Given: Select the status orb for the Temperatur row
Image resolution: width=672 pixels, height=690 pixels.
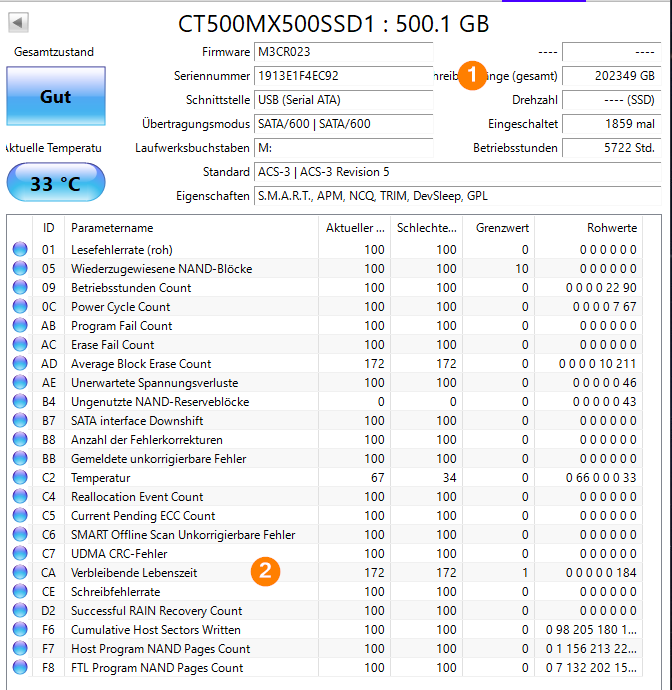Looking at the screenshot, I should (20, 477).
